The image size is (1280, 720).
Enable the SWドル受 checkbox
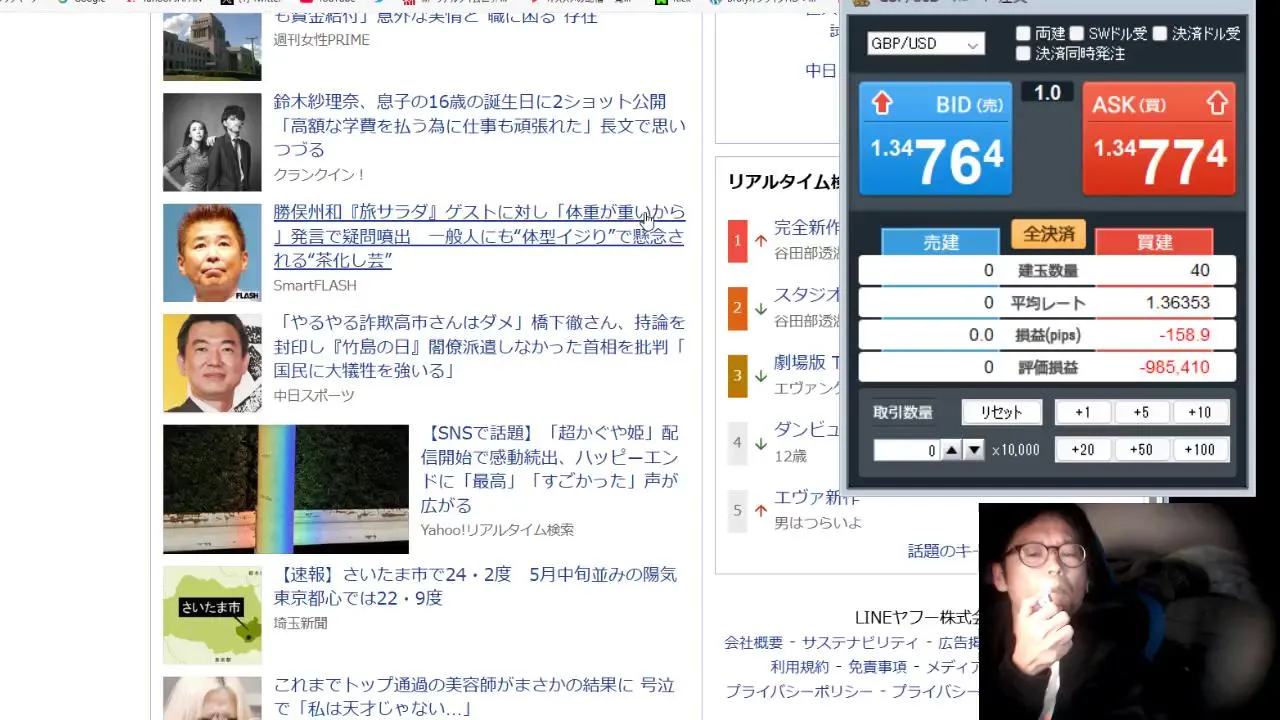point(1077,33)
